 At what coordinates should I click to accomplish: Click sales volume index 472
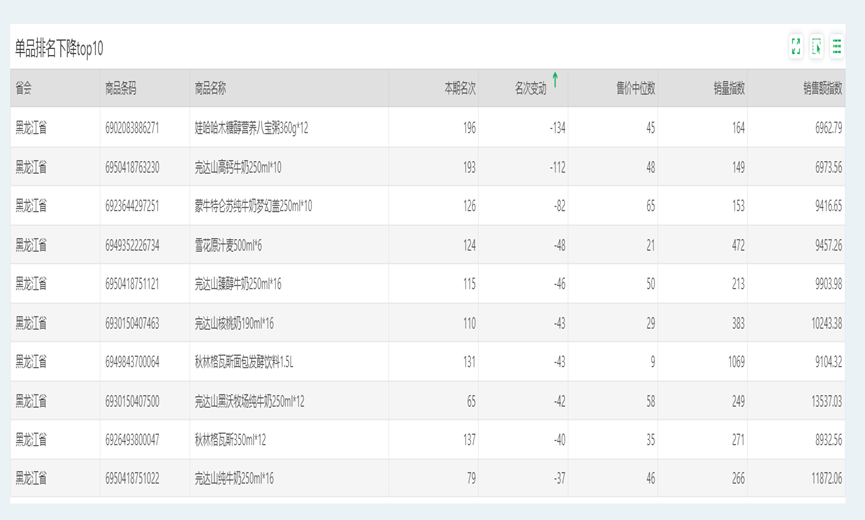pos(738,245)
